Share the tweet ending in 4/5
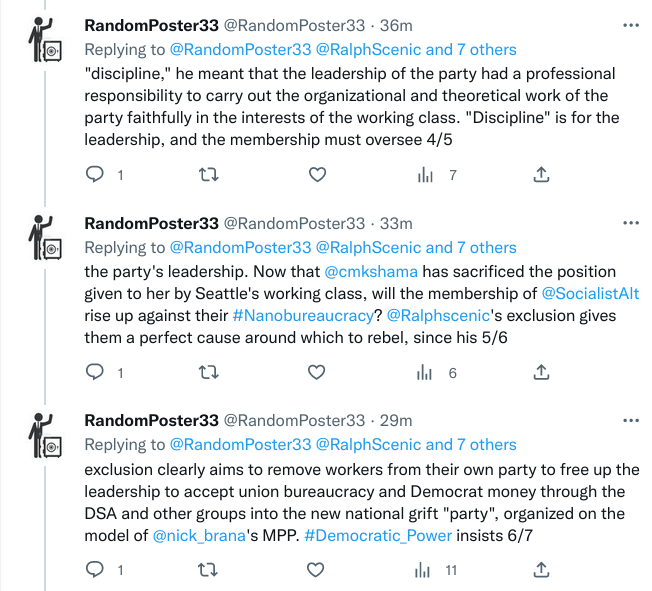Image resolution: width=652 pixels, height=591 pixels. tap(541, 175)
